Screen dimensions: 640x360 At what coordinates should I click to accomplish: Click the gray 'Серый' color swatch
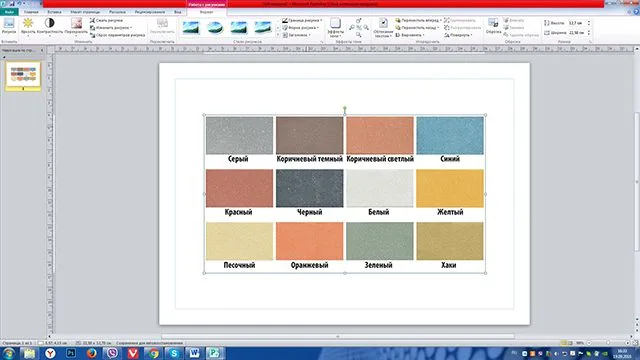coord(239,136)
